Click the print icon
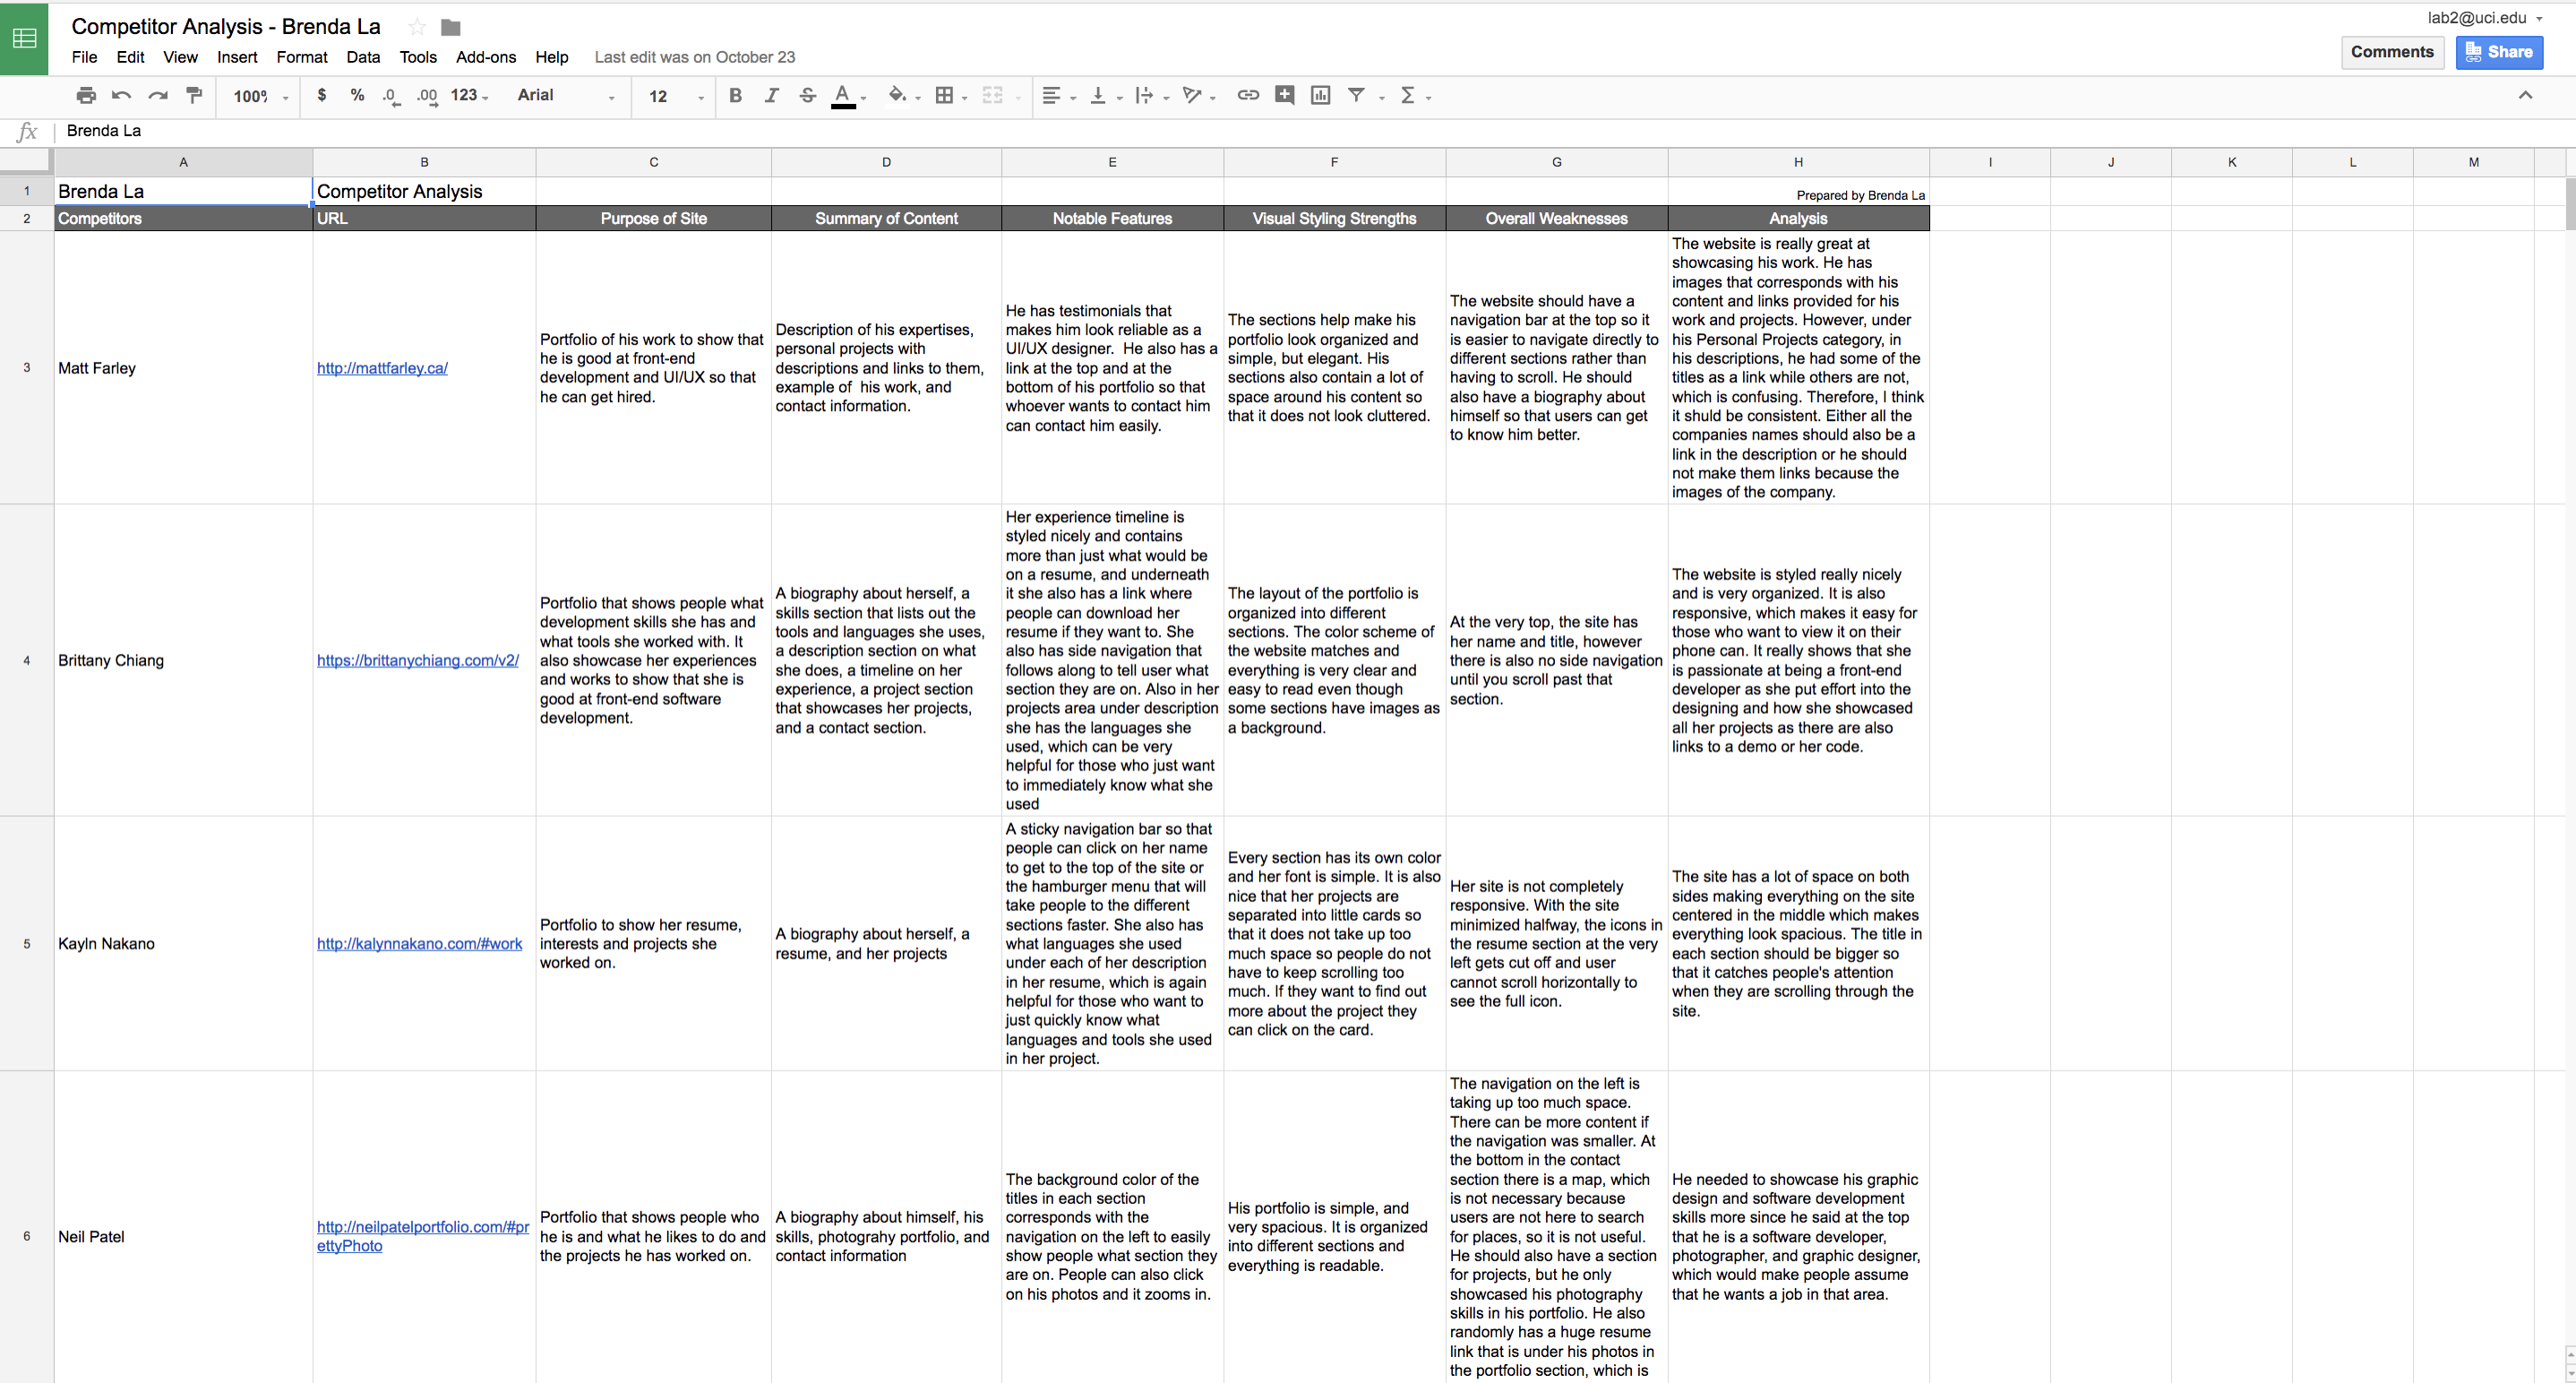This screenshot has height=1383, width=2576. pyautogui.click(x=86, y=95)
